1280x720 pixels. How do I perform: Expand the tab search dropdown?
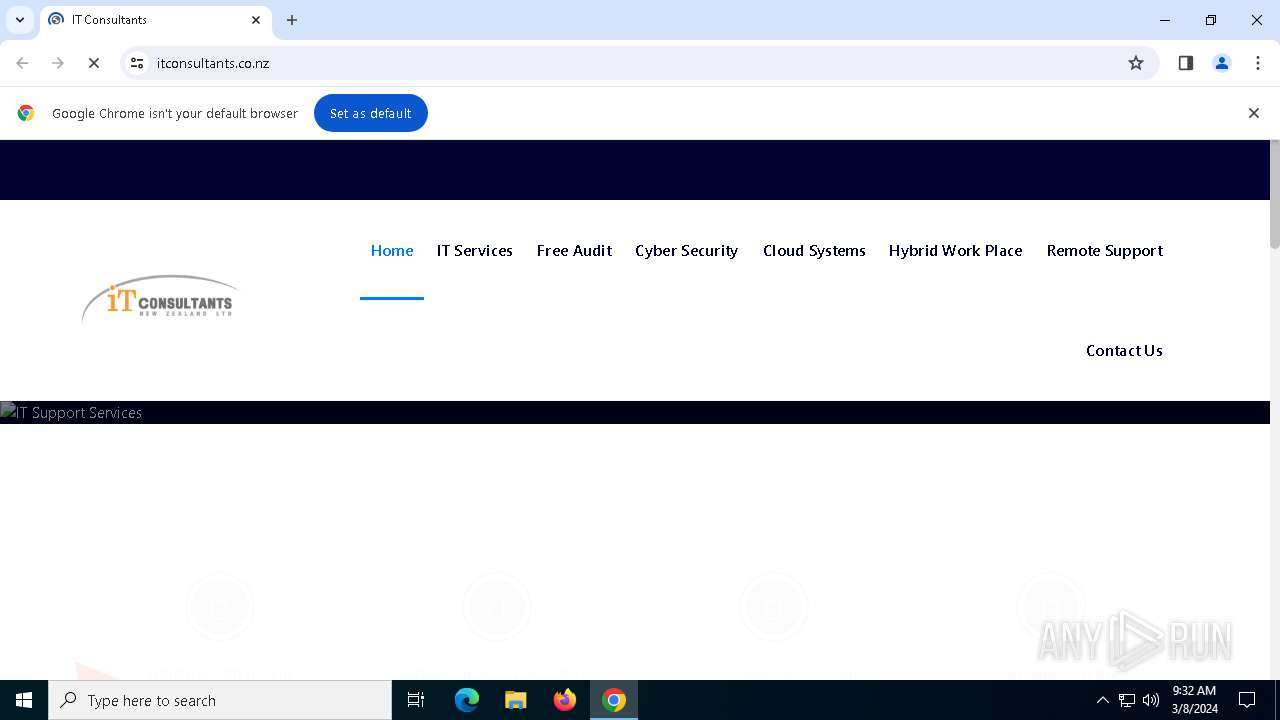[x=20, y=20]
